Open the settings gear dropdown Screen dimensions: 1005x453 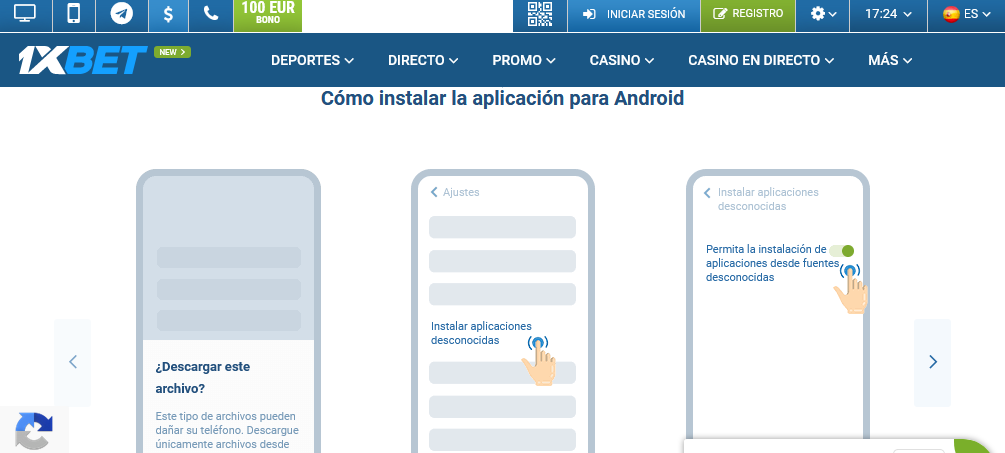[824, 14]
